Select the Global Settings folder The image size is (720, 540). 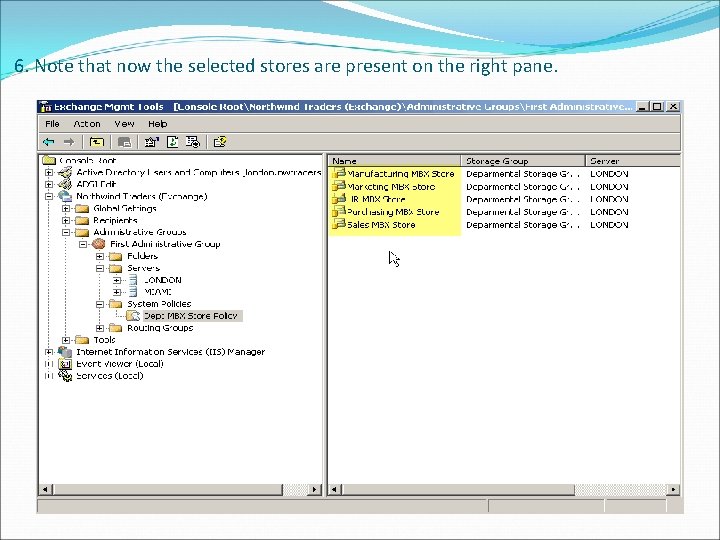(124, 208)
